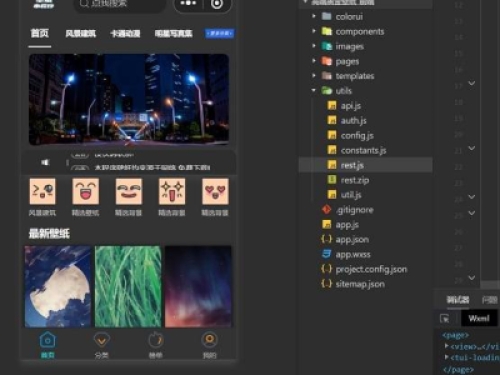Image resolution: width=500 pixels, height=375 pixels.
Task: Open util.js in the file tree
Action: click(351, 195)
